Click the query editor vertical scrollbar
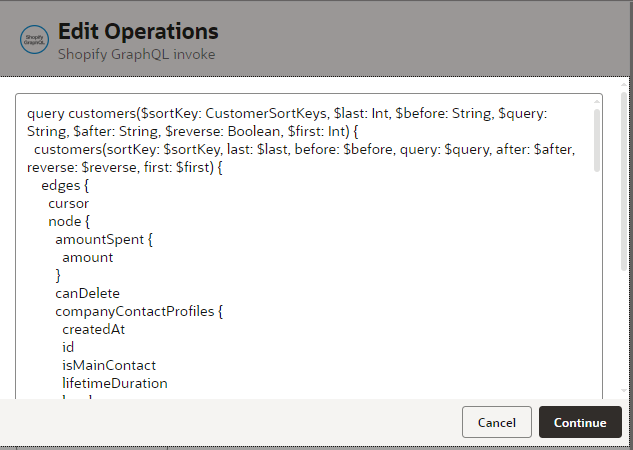633x450 pixels. tap(596, 140)
